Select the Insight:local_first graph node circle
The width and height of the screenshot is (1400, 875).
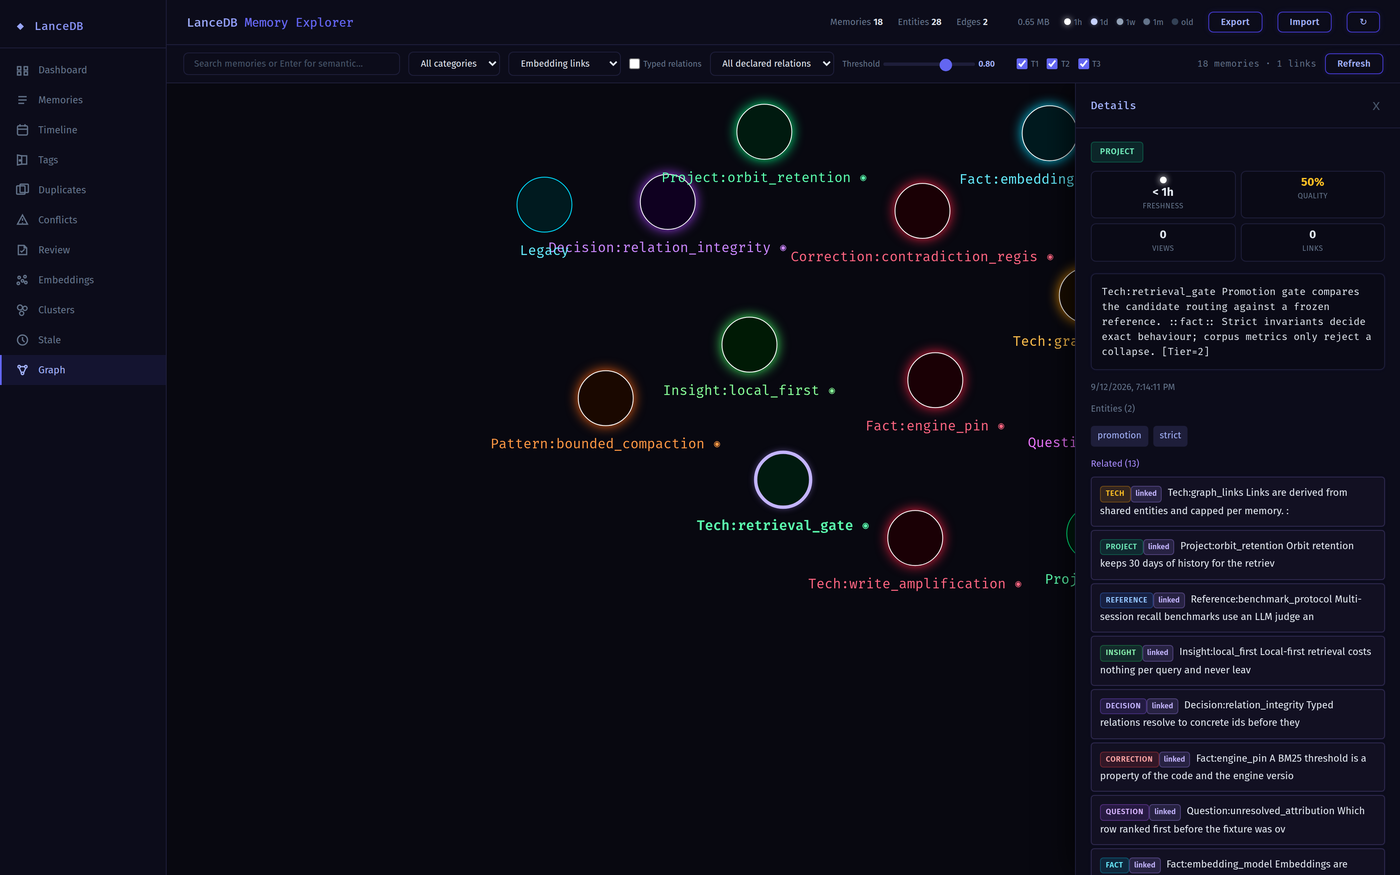tap(749, 344)
